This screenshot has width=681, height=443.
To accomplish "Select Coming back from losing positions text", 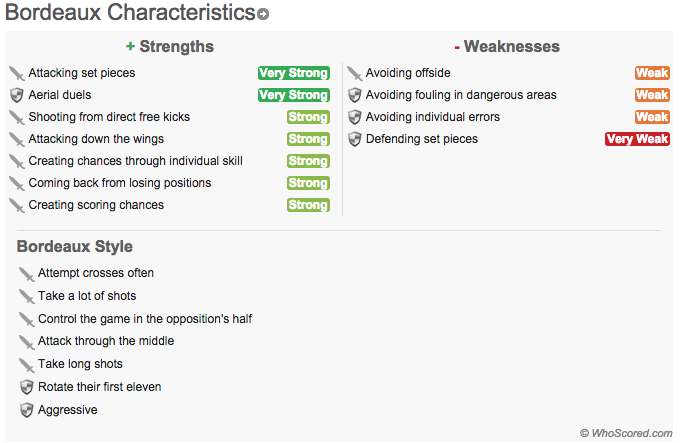I will [120, 183].
